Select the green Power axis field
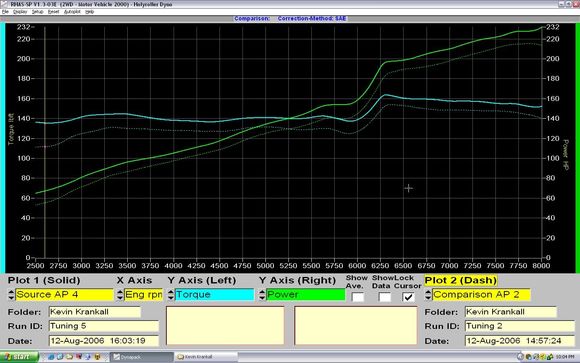Viewport: 580px width, 363px height. coord(306,295)
